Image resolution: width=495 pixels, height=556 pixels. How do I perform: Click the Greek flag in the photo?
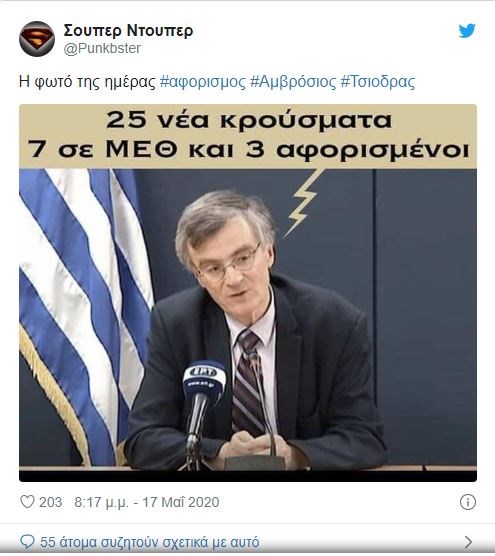[x=82, y=312]
